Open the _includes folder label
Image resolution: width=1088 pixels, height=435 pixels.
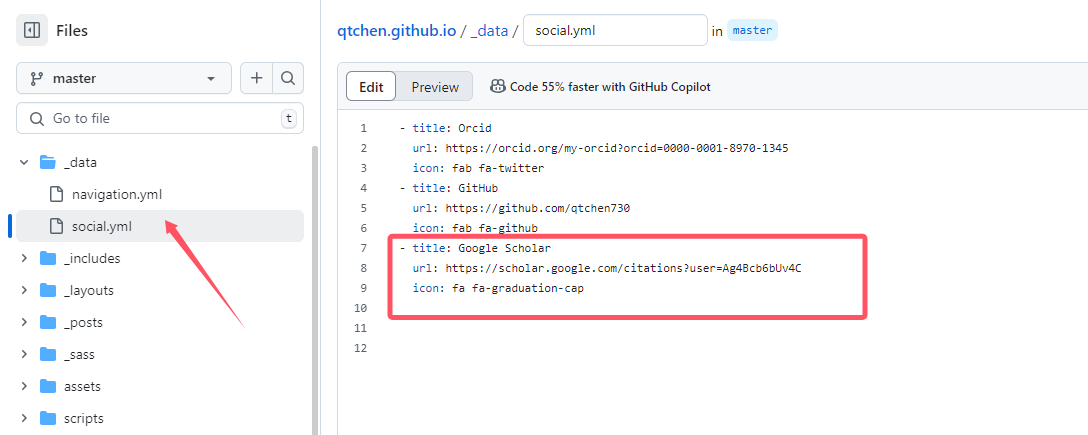(x=92, y=259)
